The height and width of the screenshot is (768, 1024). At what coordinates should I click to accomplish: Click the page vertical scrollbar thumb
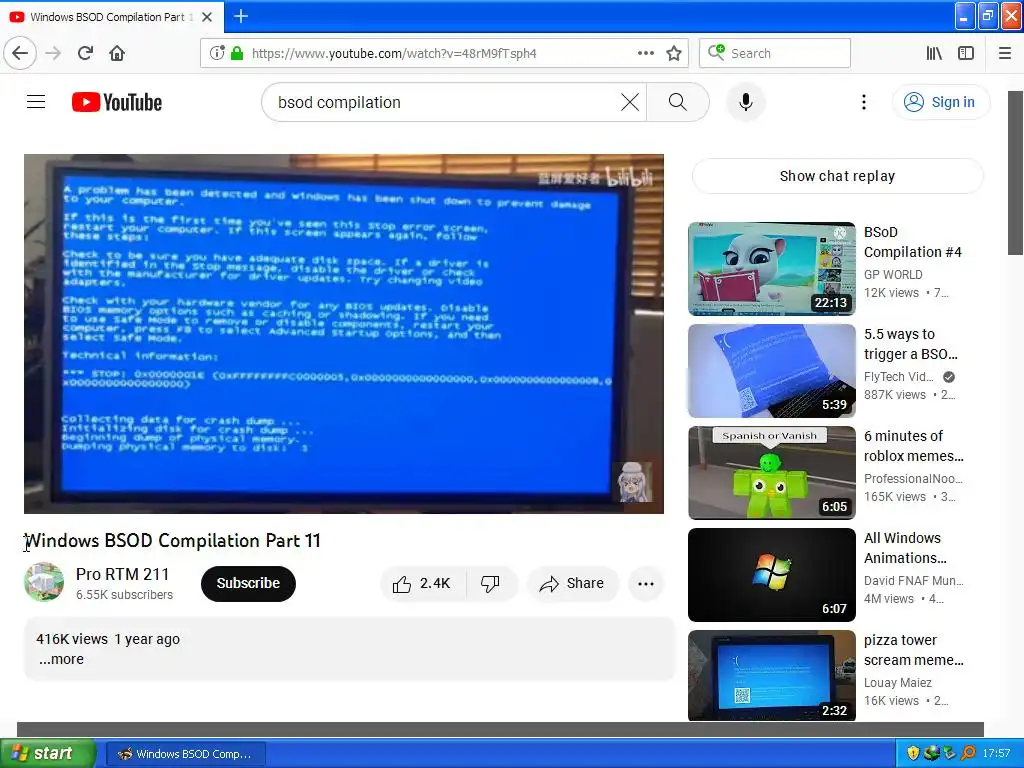[x=1015, y=173]
